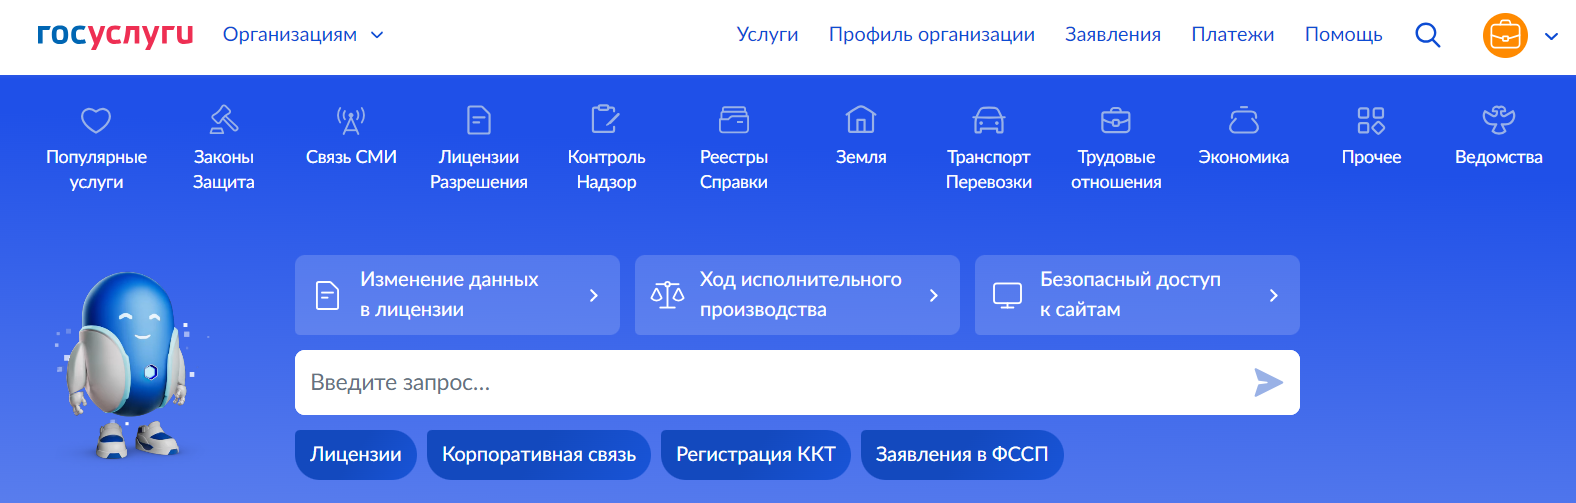
Task: Select the Ведомства eagle emblem icon
Action: [x=1498, y=121]
